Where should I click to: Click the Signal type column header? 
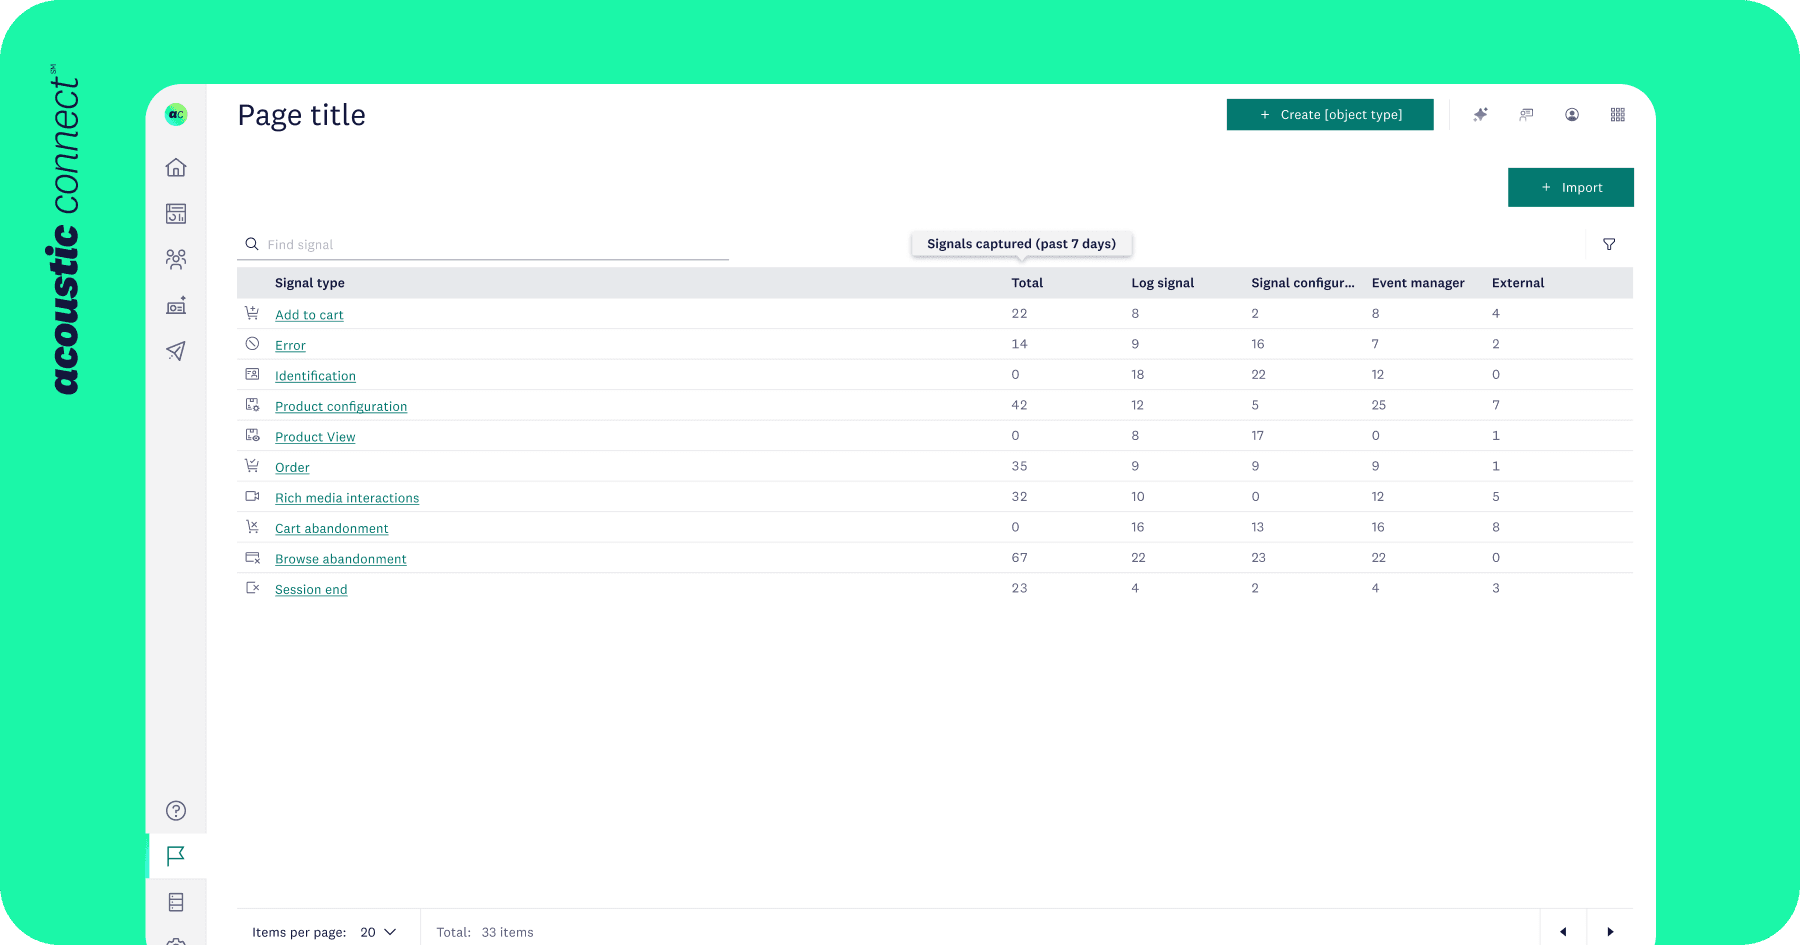[310, 283]
